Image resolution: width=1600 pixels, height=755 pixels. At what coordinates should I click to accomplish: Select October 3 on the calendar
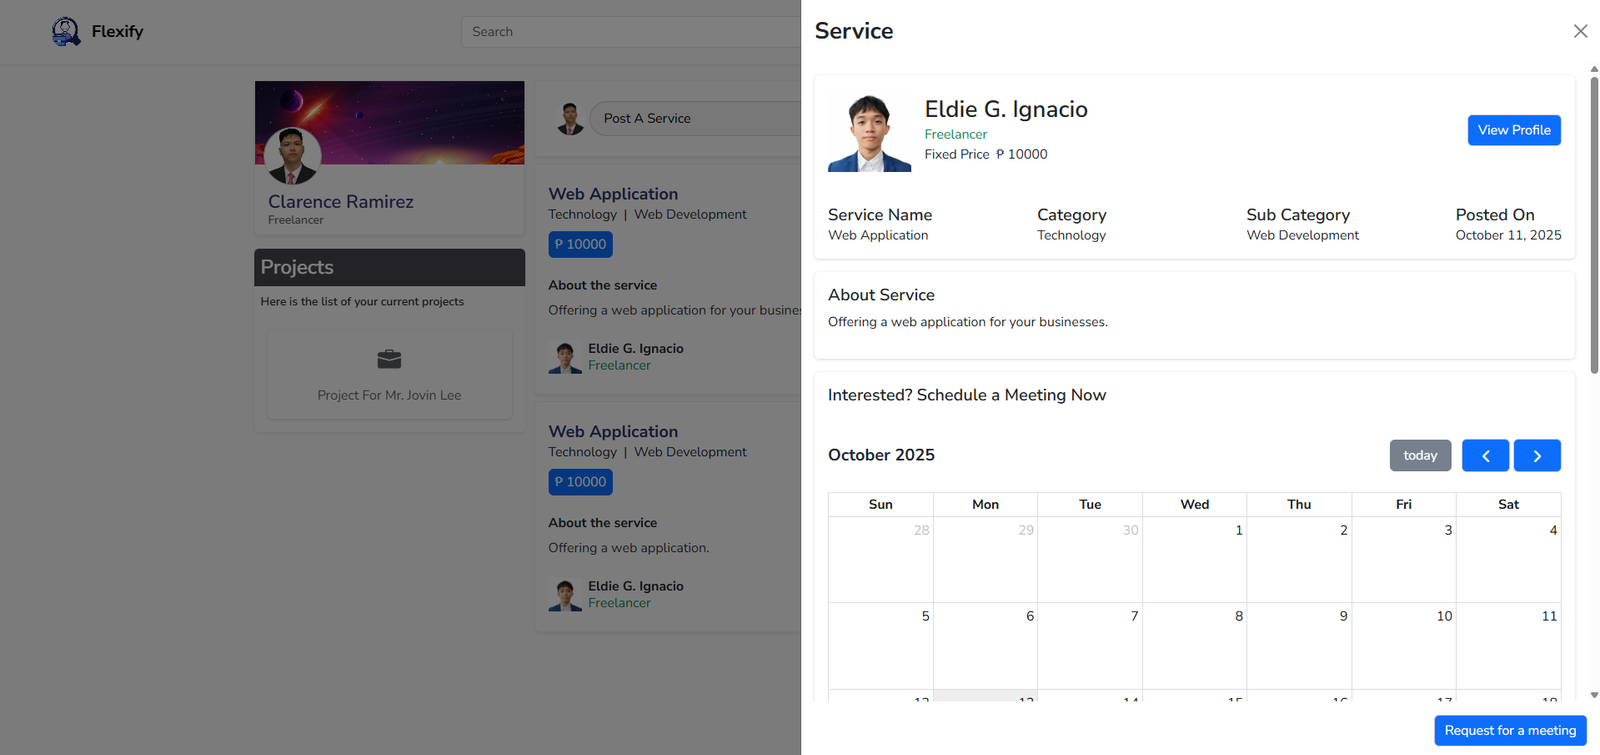coord(1403,559)
